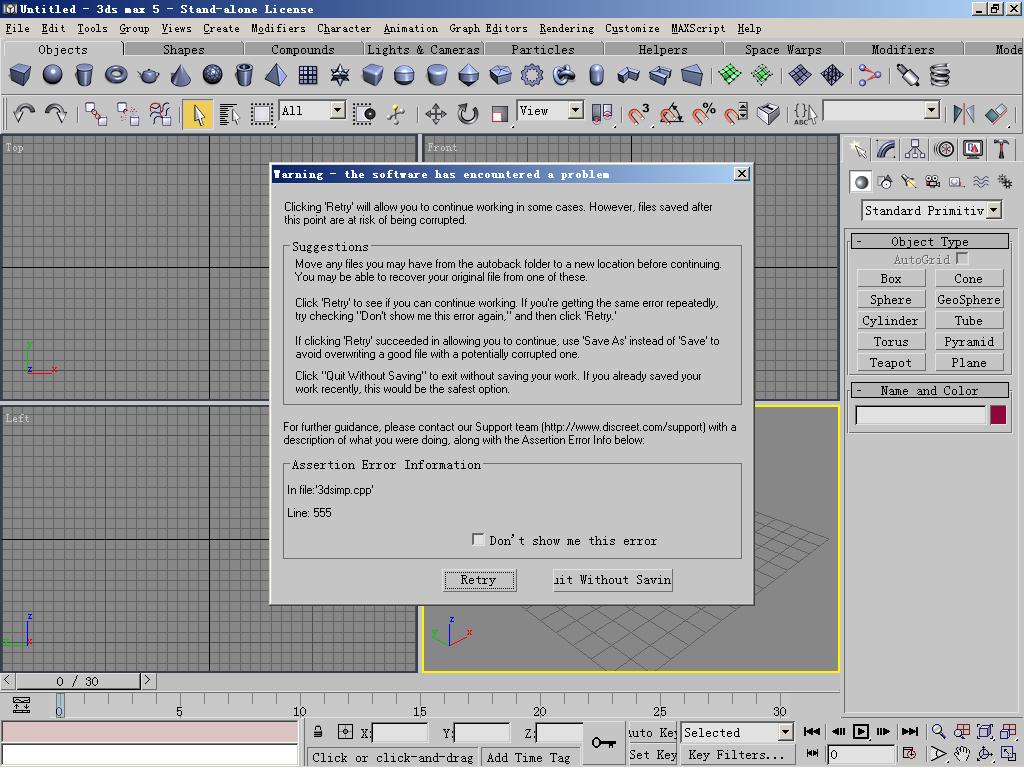This screenshot has height=768, width=1024.
Task: Click the Tube object button
Action: tap(968, 321)
